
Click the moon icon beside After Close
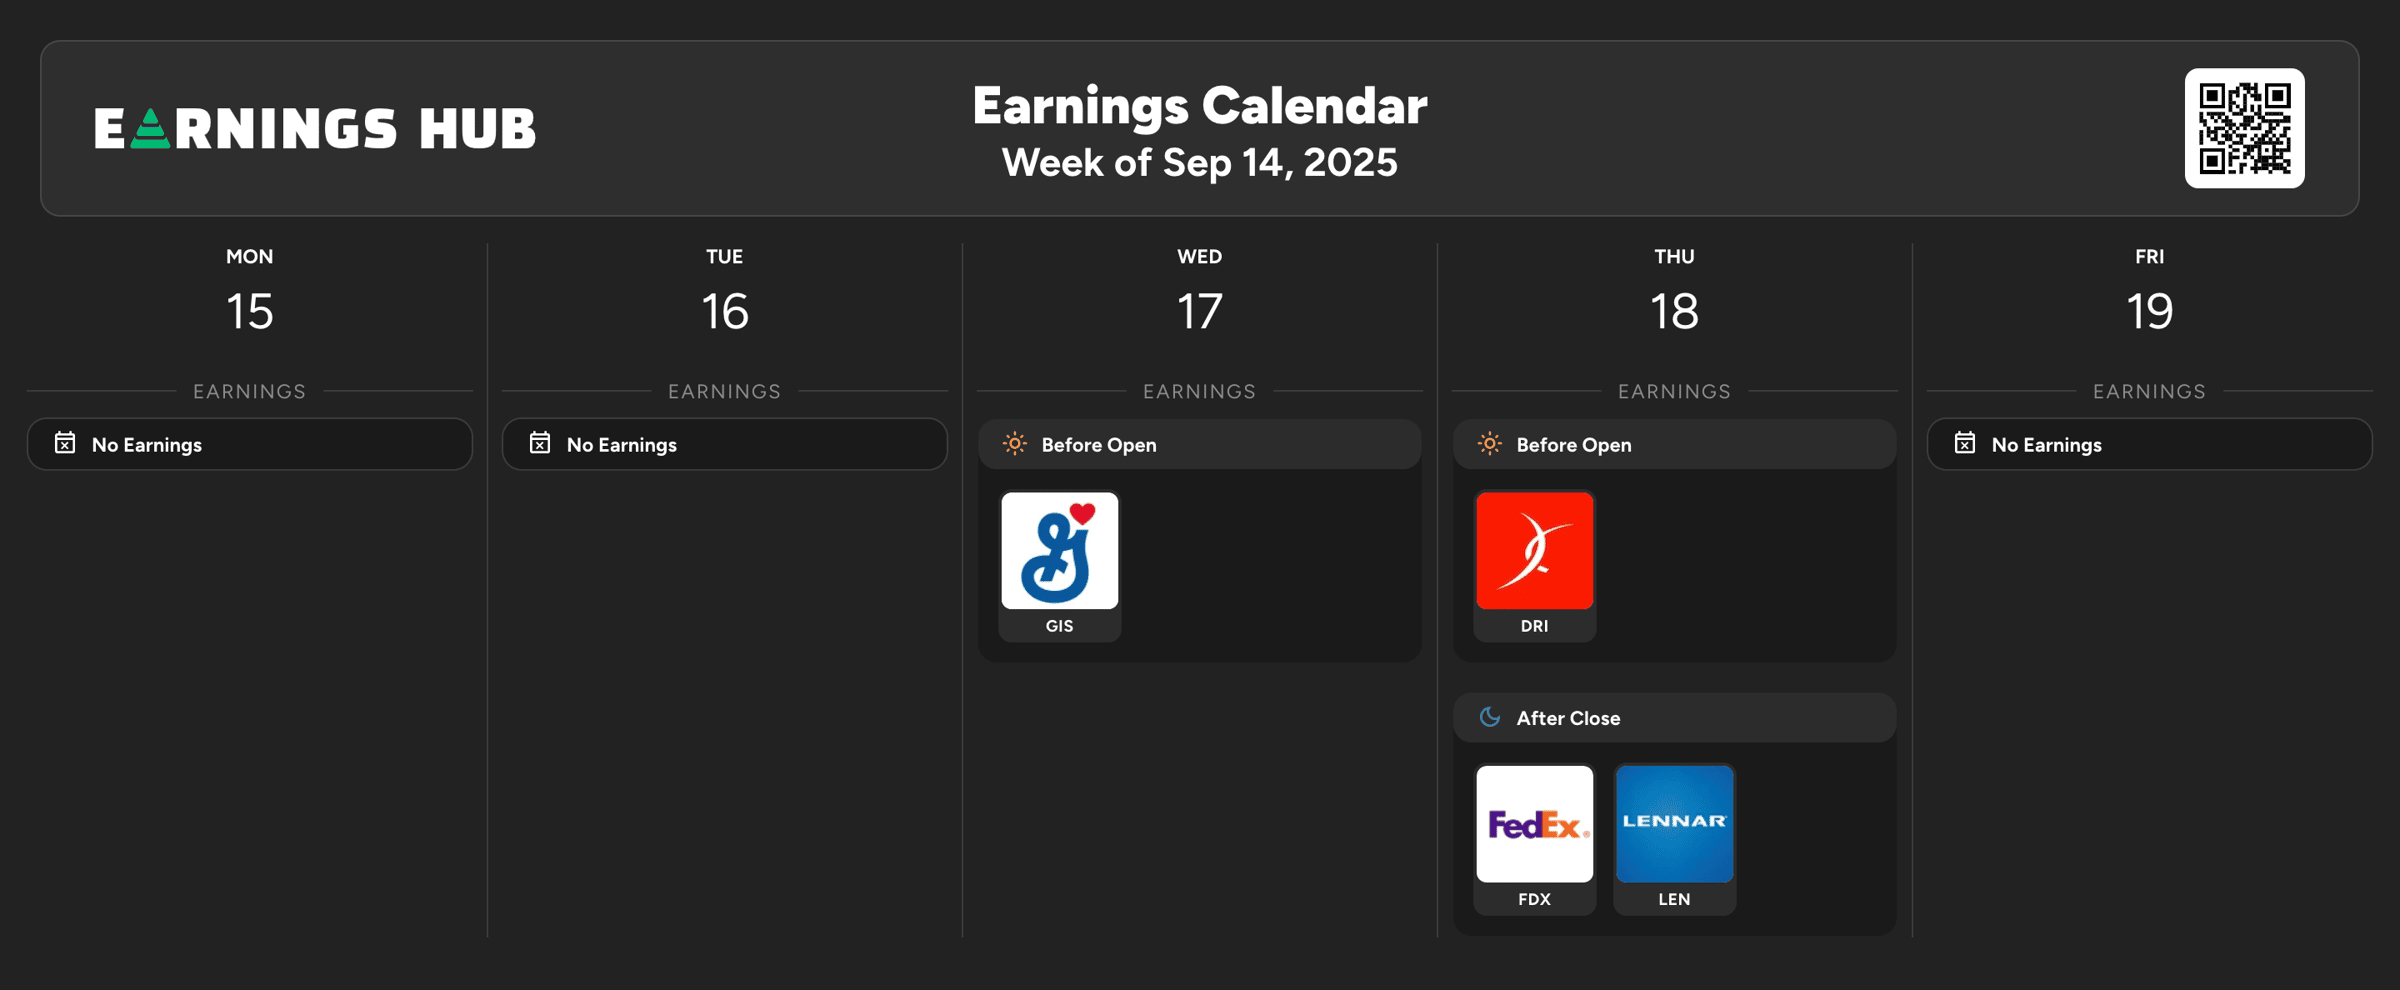[1489, 717]
